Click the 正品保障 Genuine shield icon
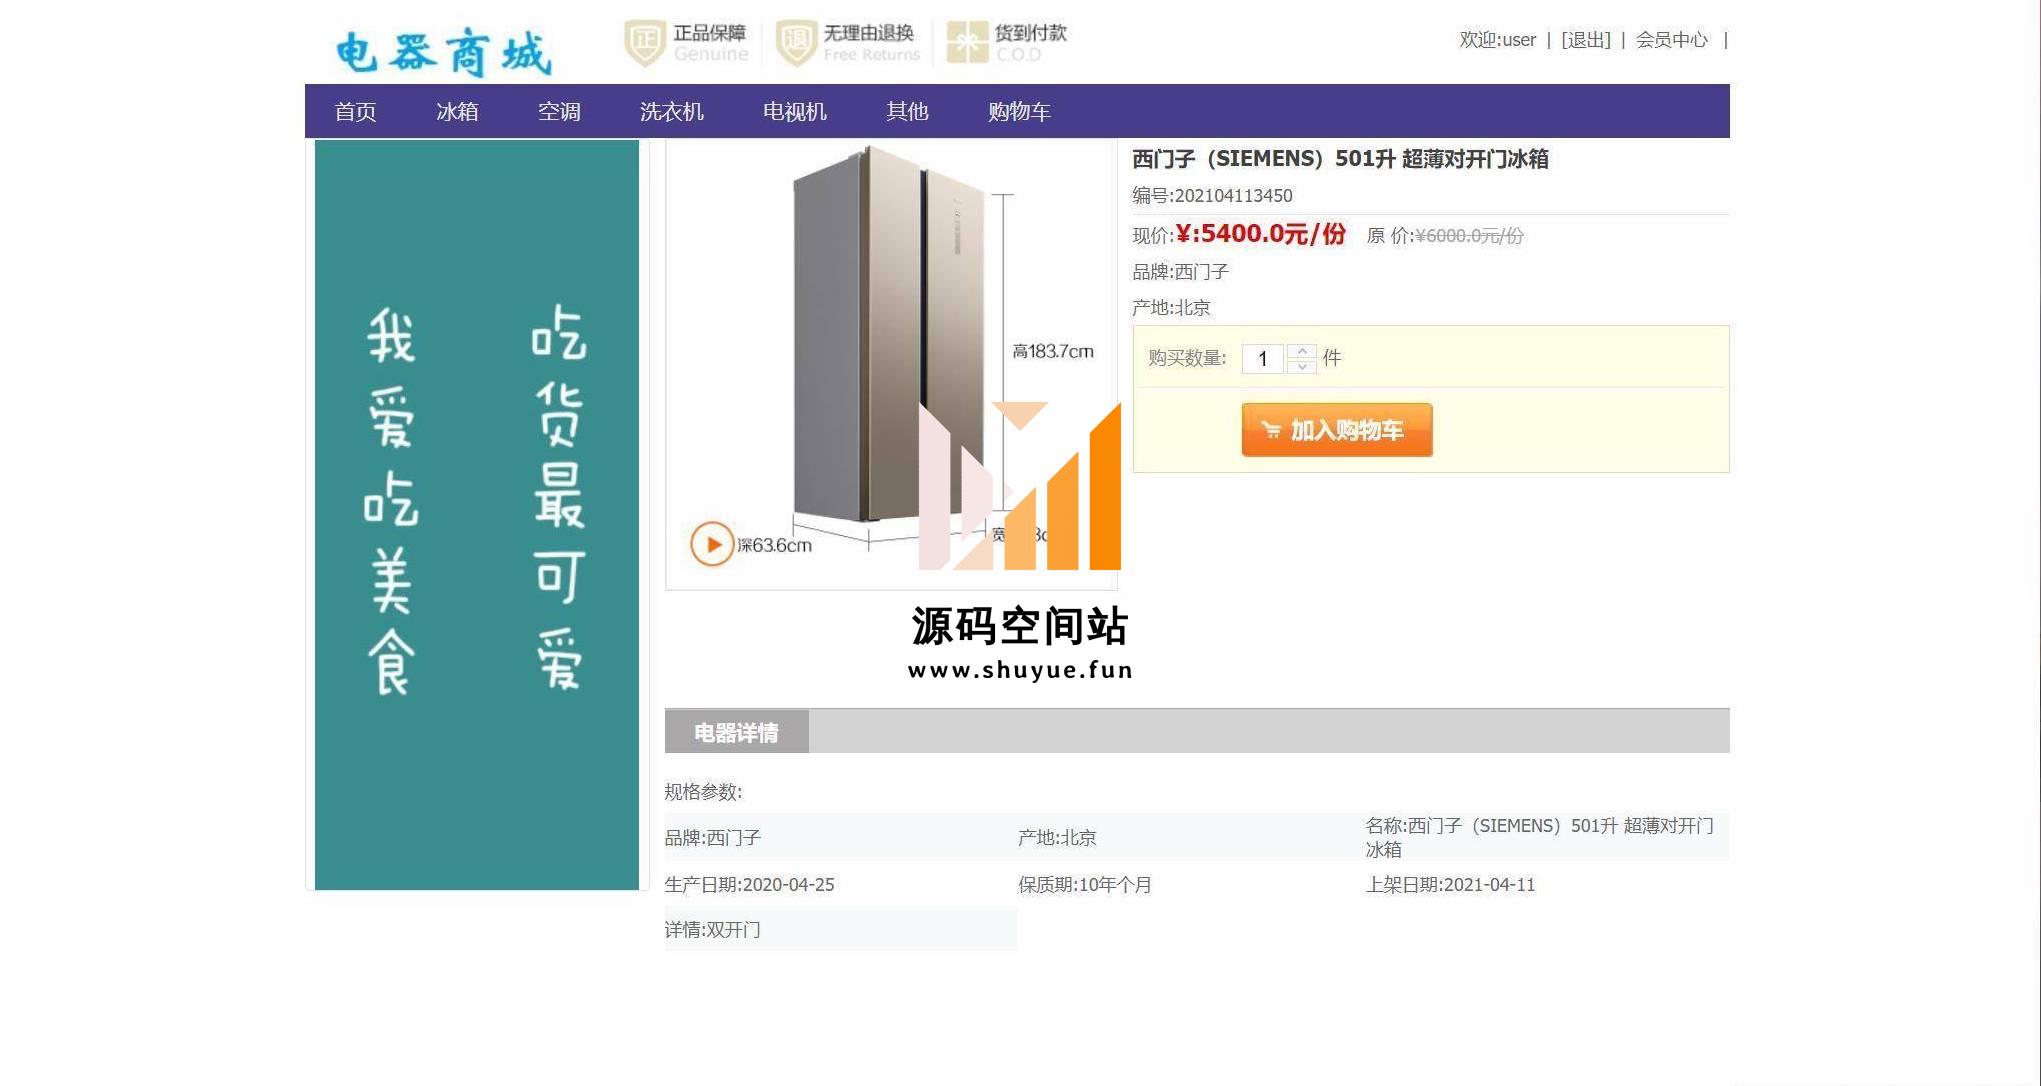 (645, 43)
